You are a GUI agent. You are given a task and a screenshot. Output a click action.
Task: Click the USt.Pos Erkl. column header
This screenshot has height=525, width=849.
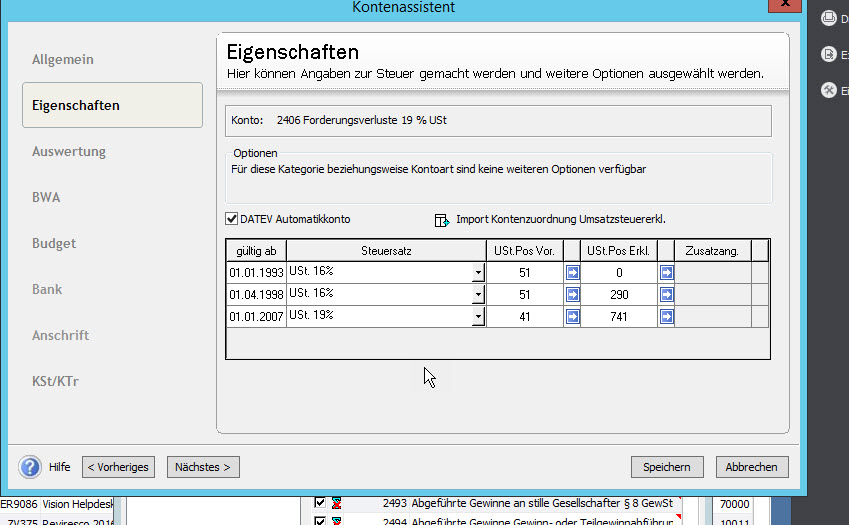(x=619, y=251)
